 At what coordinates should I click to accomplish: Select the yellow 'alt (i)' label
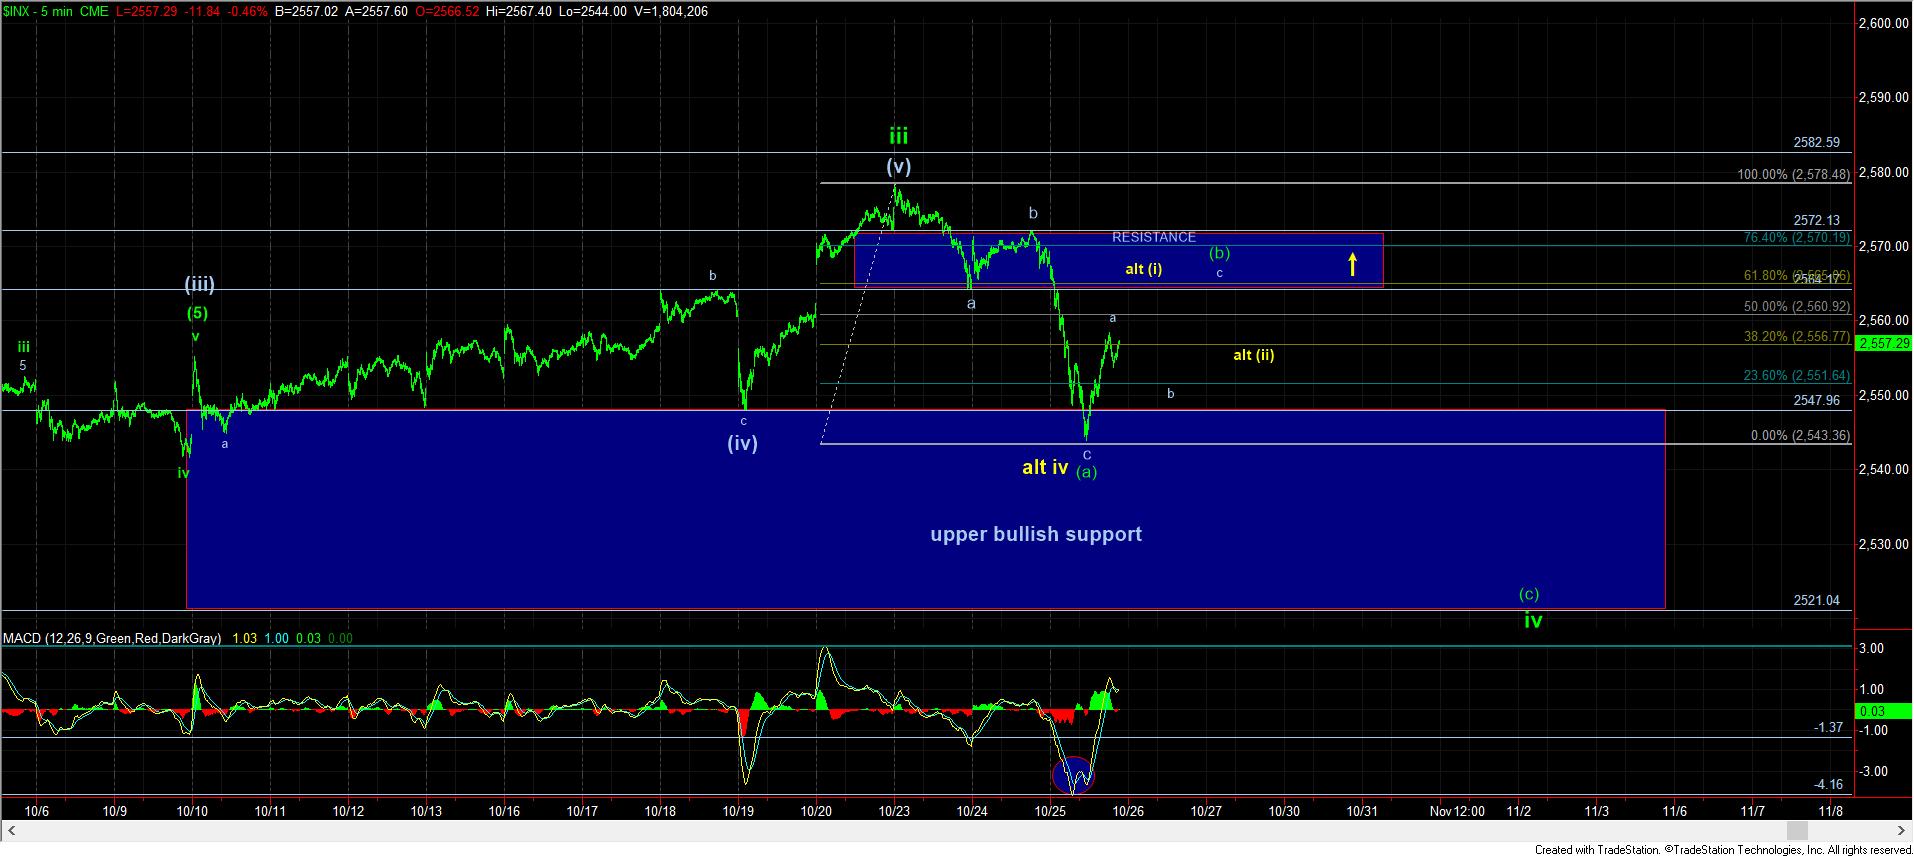(x=1143, y=269)
